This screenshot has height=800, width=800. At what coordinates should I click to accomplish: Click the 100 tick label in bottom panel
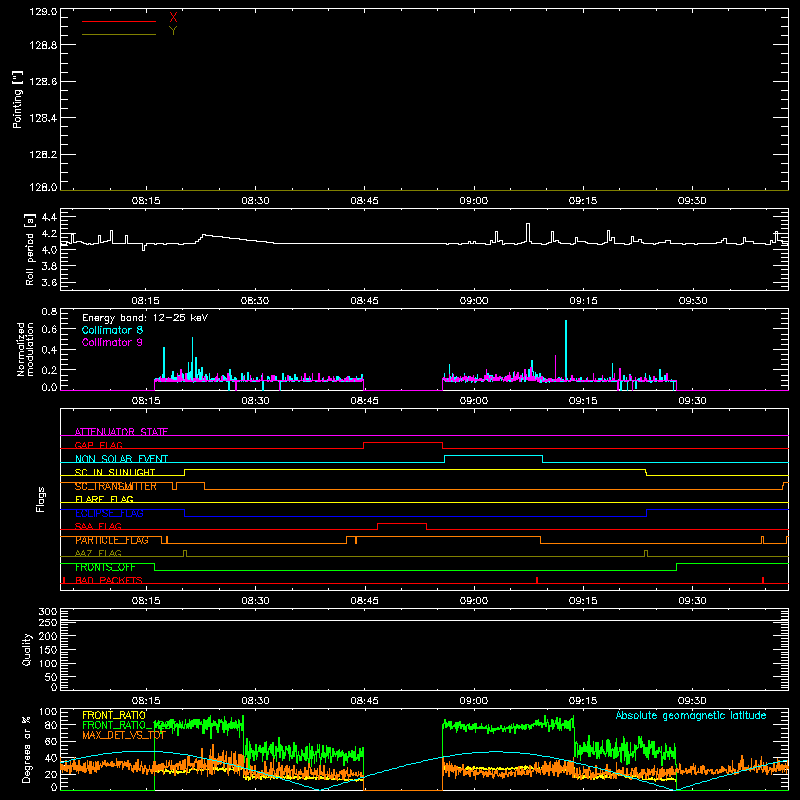pyautogui.click(x=47, y=712)
